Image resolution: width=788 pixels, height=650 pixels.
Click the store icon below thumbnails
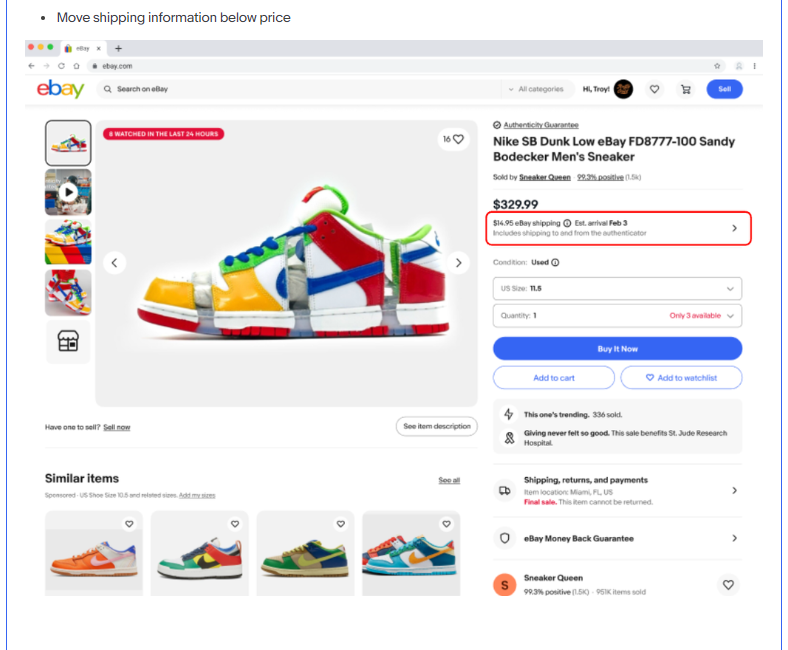[x=68, y=341]
